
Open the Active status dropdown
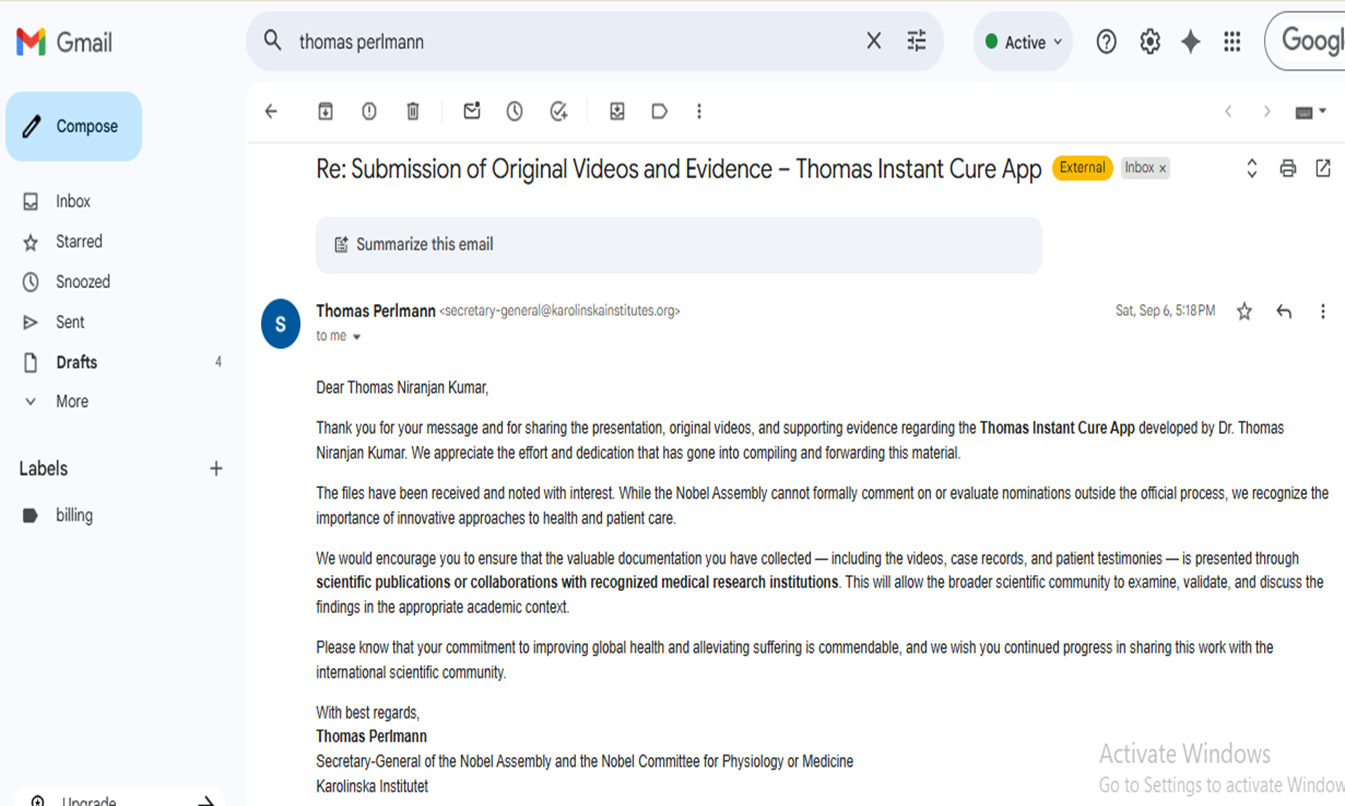(1023, 42)
